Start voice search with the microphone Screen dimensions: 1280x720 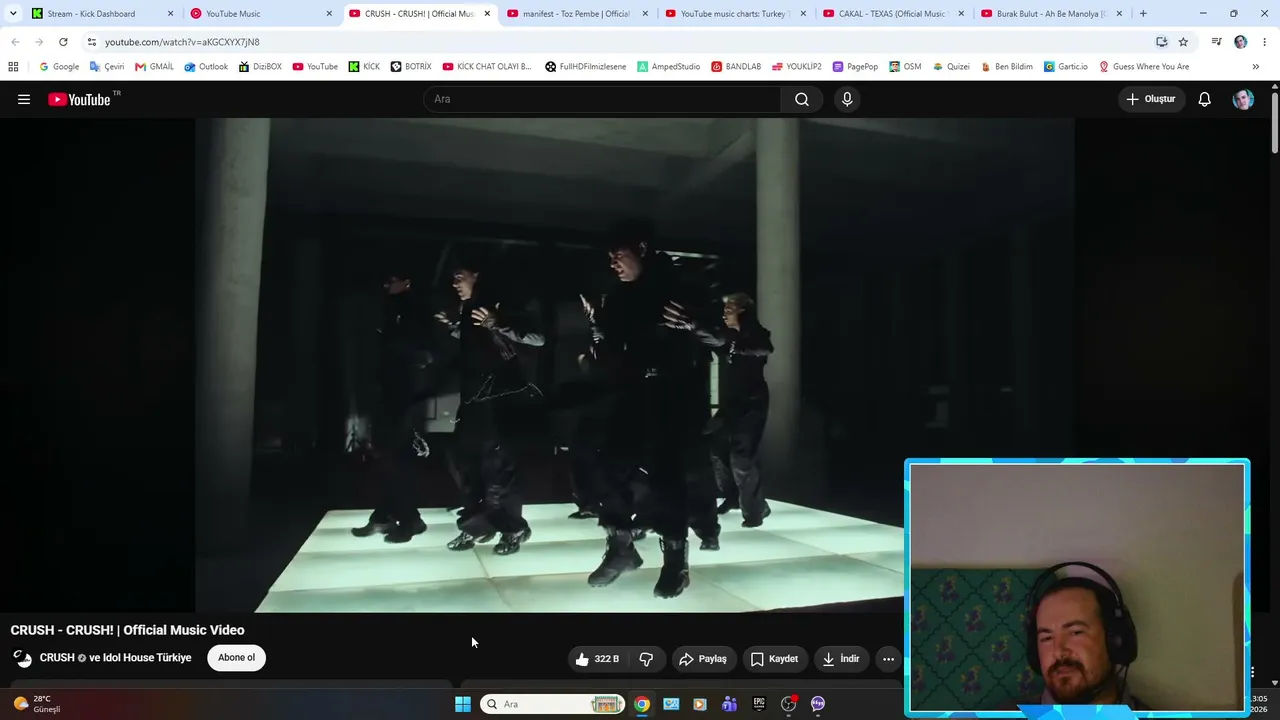pyautogui.click(x=847, y=99)
